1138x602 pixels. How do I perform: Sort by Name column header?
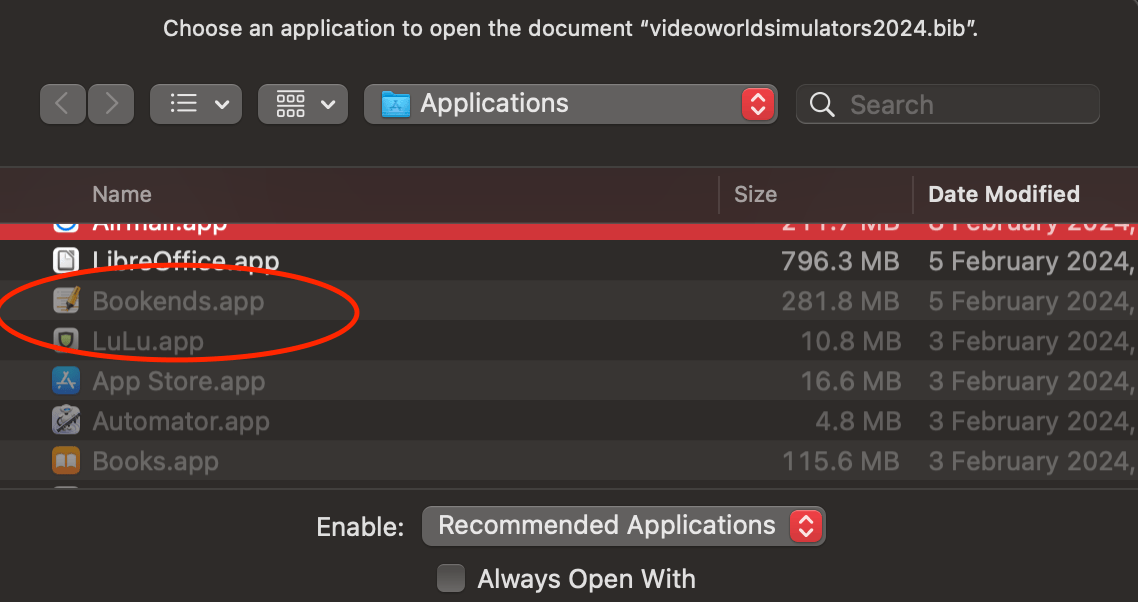pos(122,194)
